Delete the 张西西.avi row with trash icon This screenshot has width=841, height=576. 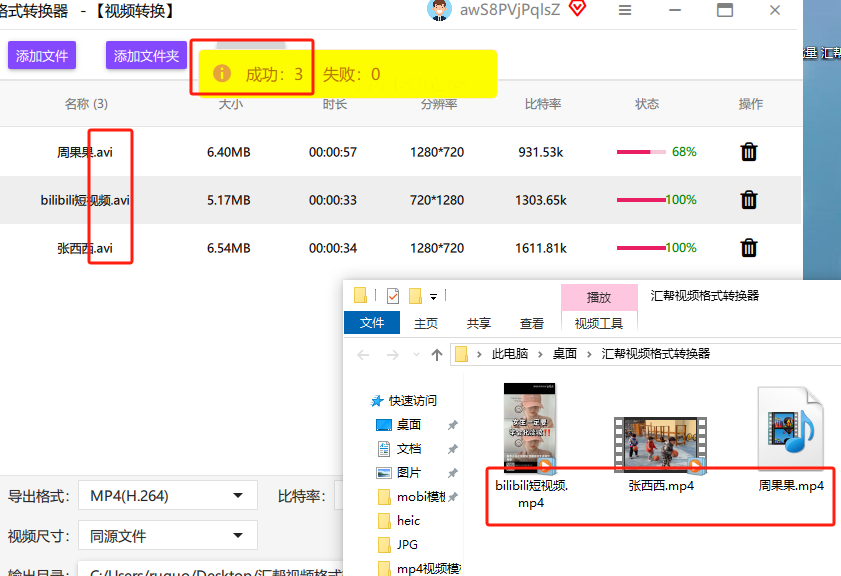(x=749, y=248)
